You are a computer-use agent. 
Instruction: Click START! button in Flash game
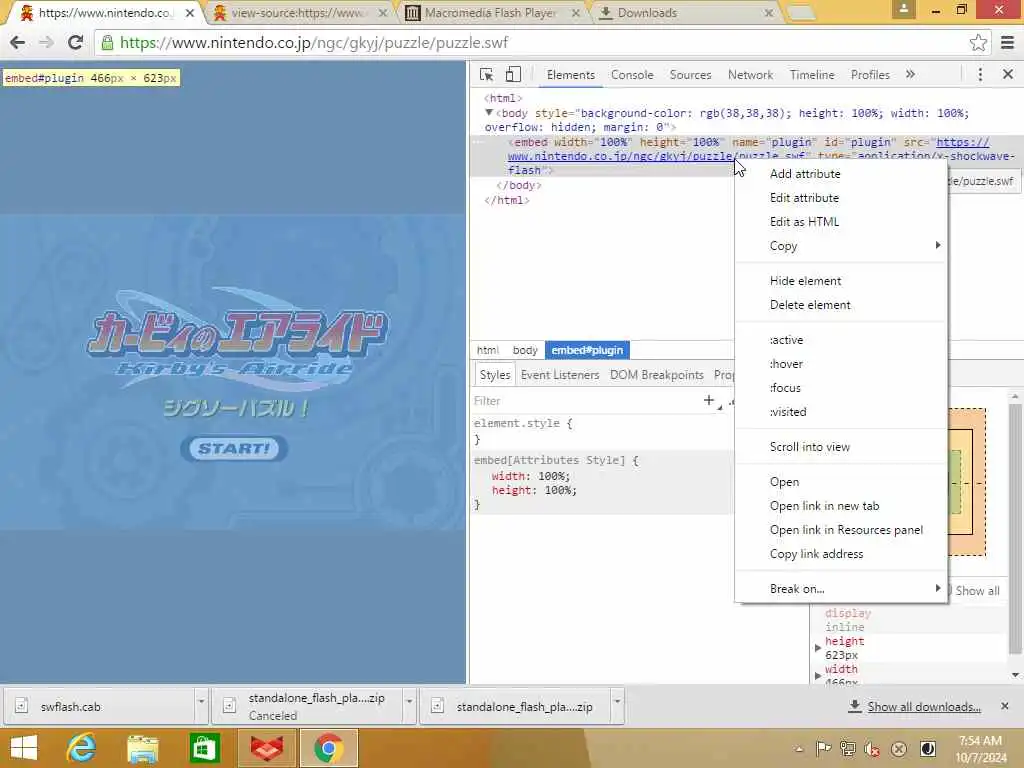click(x=234, y=449)
